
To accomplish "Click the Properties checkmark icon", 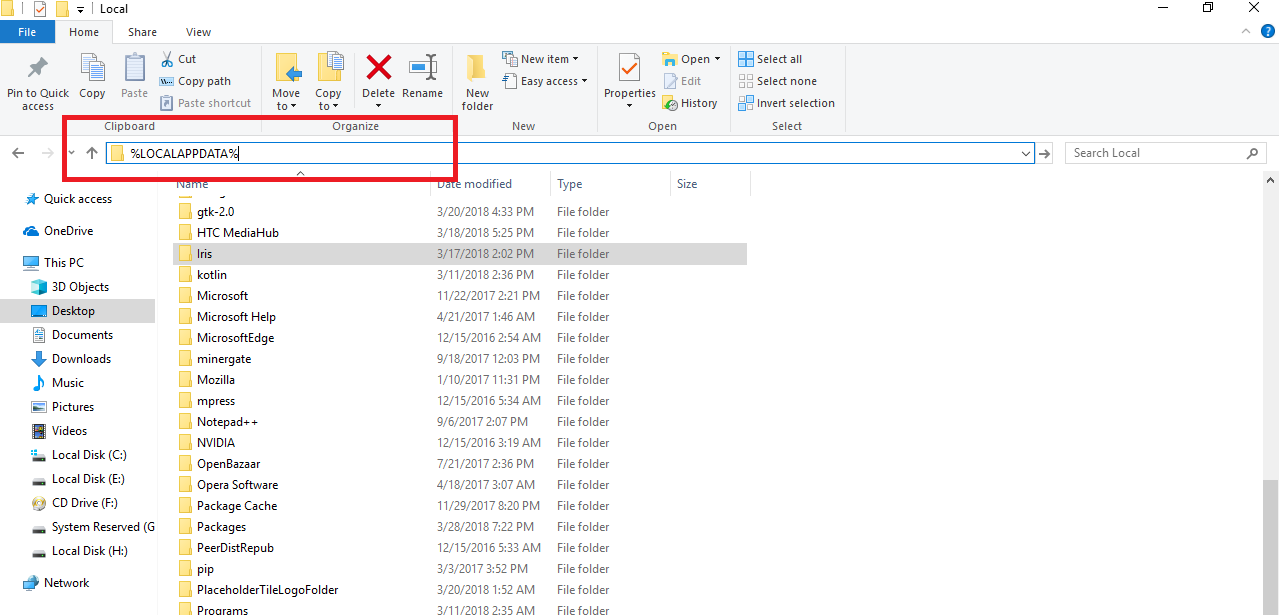I will coord(629,68).
